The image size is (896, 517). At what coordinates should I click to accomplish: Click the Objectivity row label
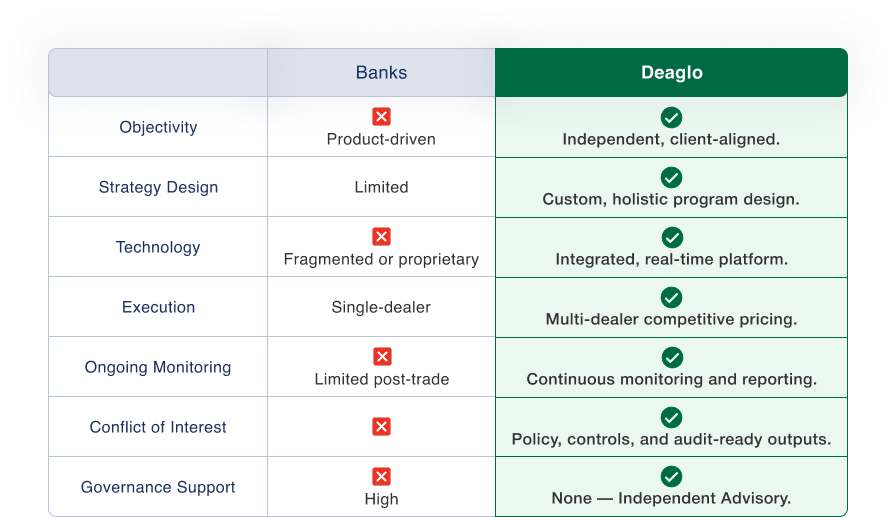(x=158, y=127)
